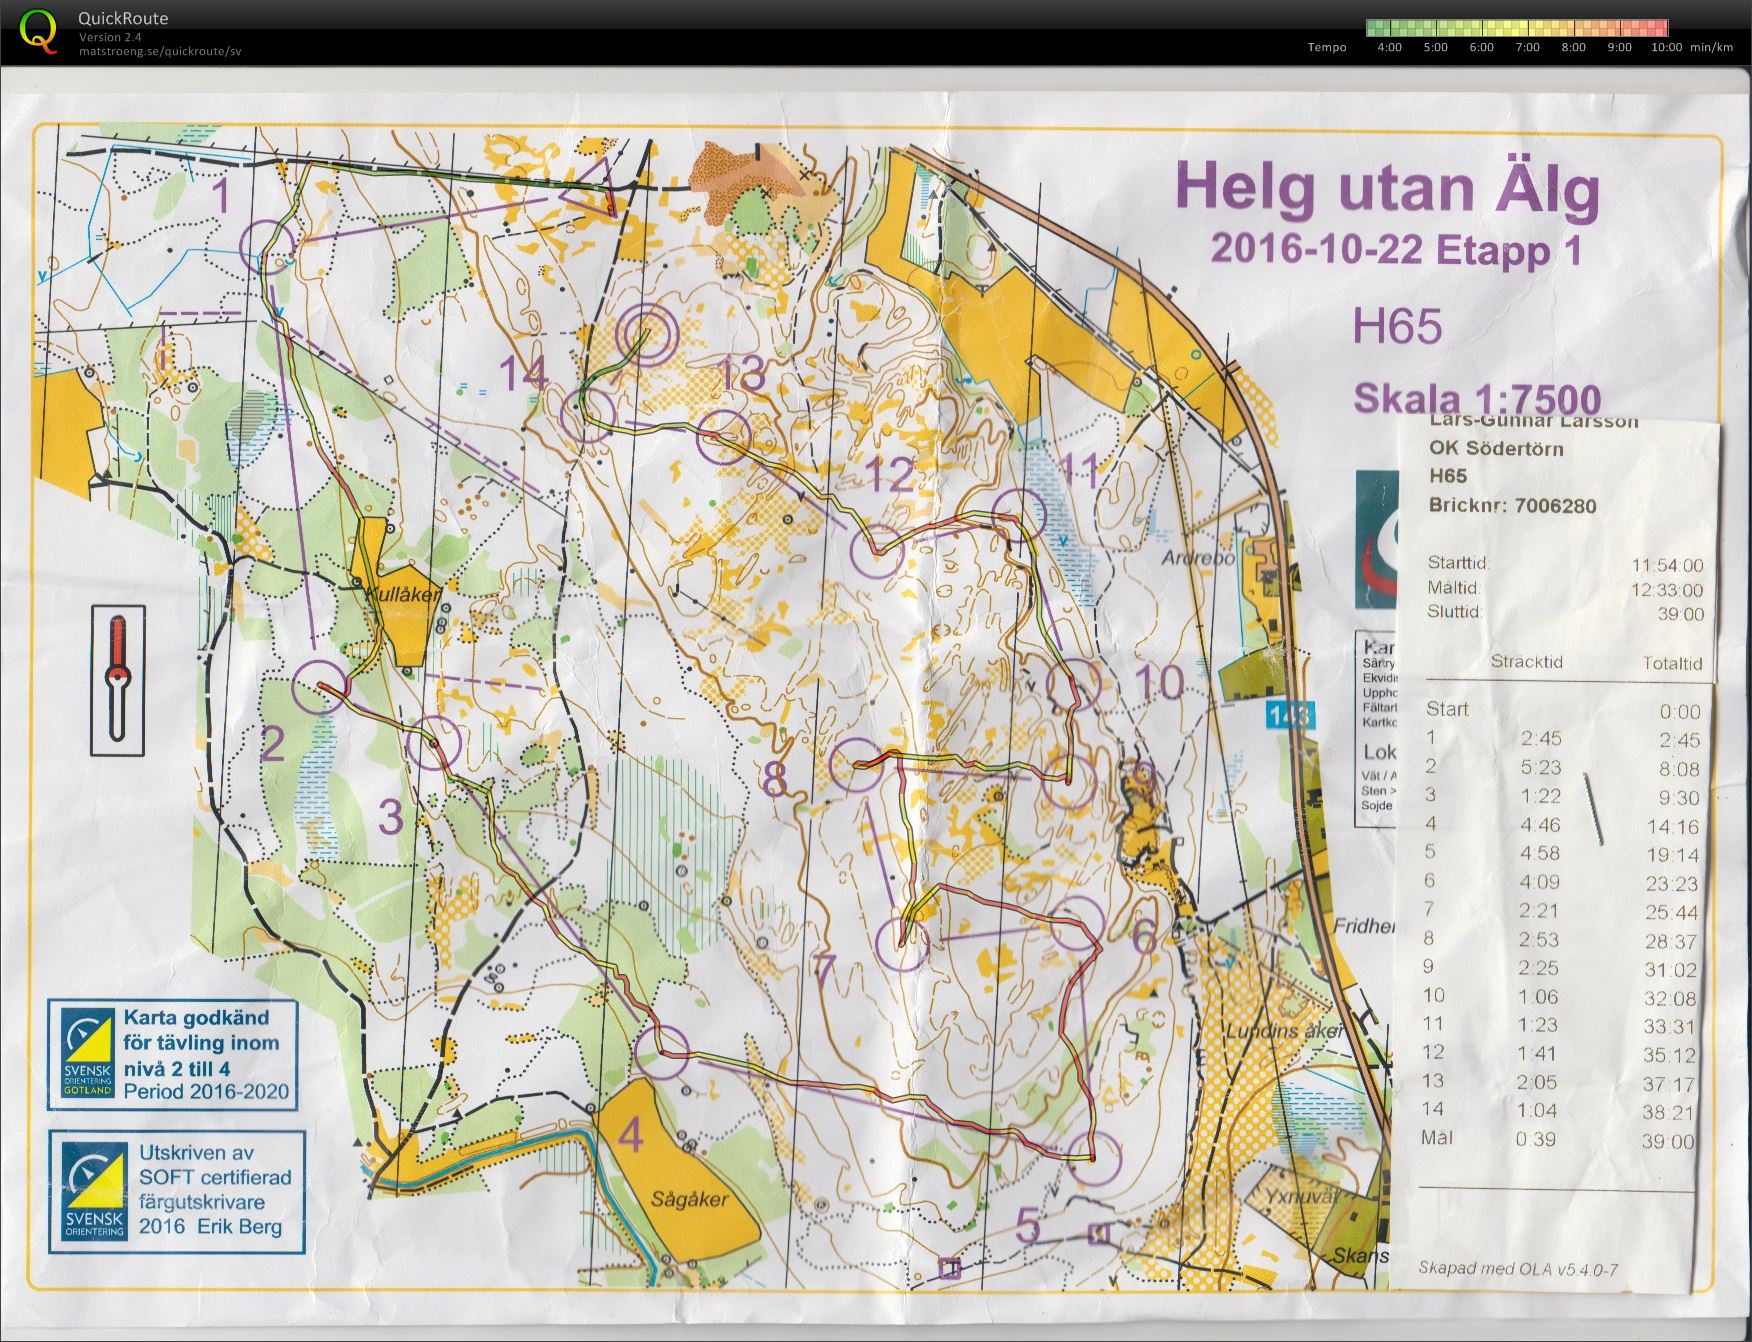
Task: Click control circle 12 on the route
Action: (x=878, y=551)
